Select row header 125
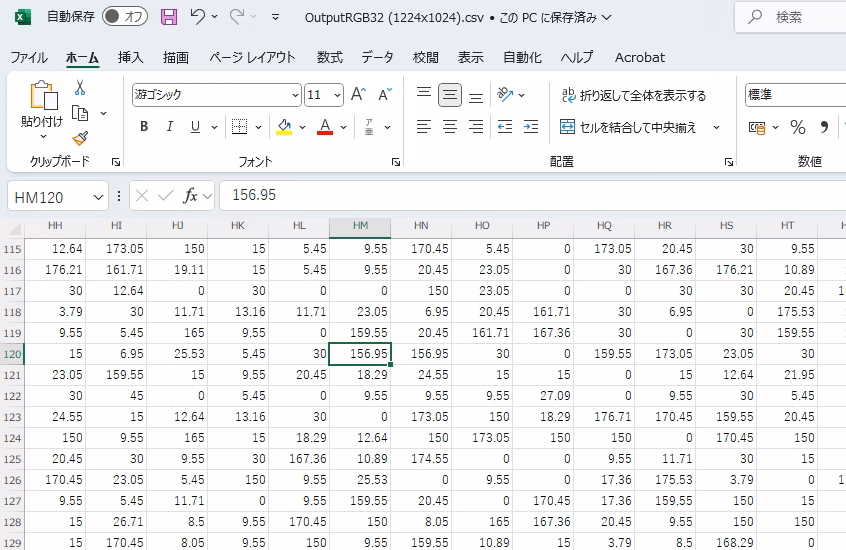846x550 pixels. [12, 459]
